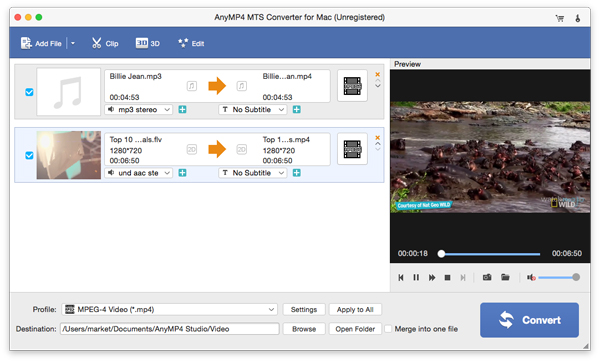Click the Destination path input field
The height and width of the screenshot is (362, 600).
tap(170, 329)
